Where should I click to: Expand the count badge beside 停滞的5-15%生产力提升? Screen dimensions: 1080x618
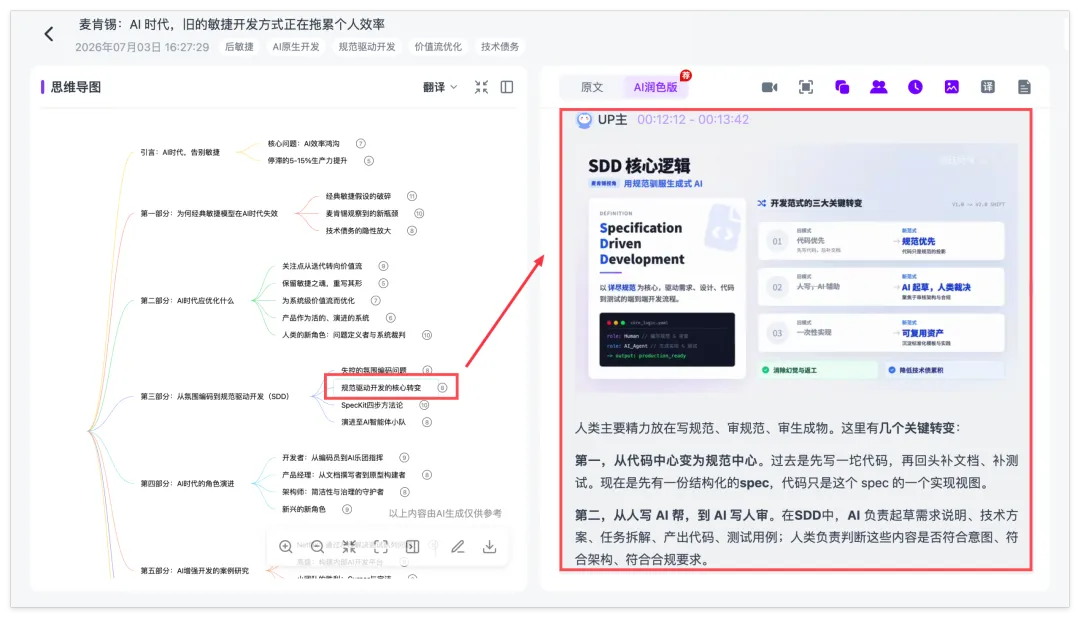point(368,161)
